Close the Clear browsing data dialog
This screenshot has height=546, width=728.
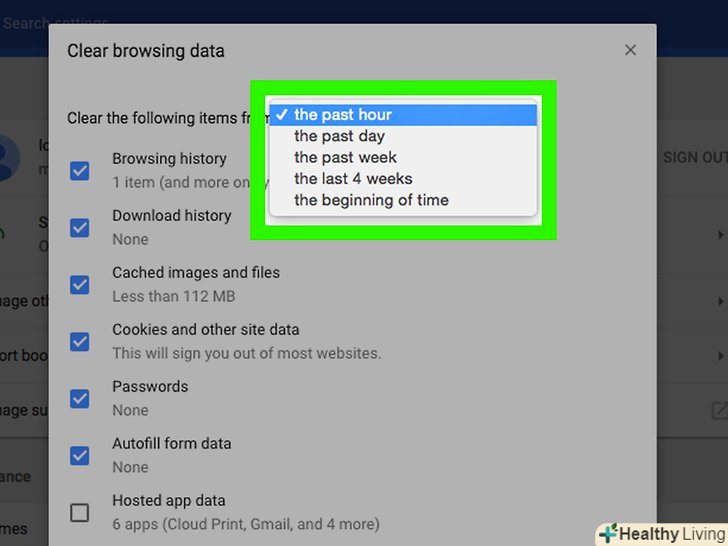click(630, 50)
